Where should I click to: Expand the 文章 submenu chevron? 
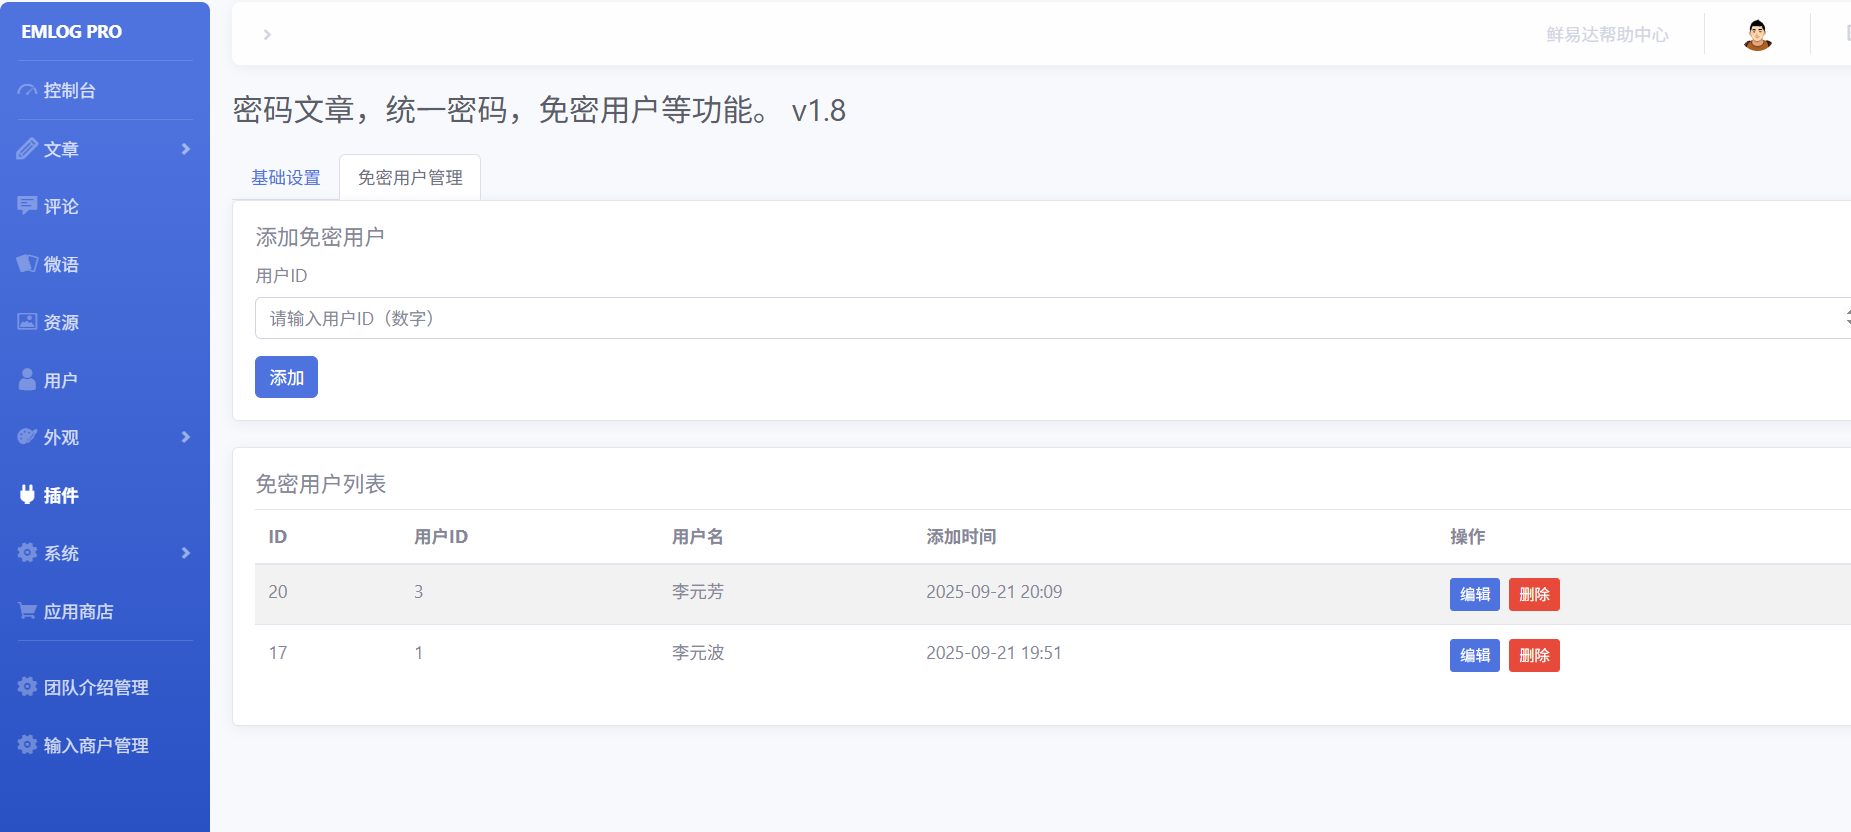pyautogui.click(x=186, y=149)
